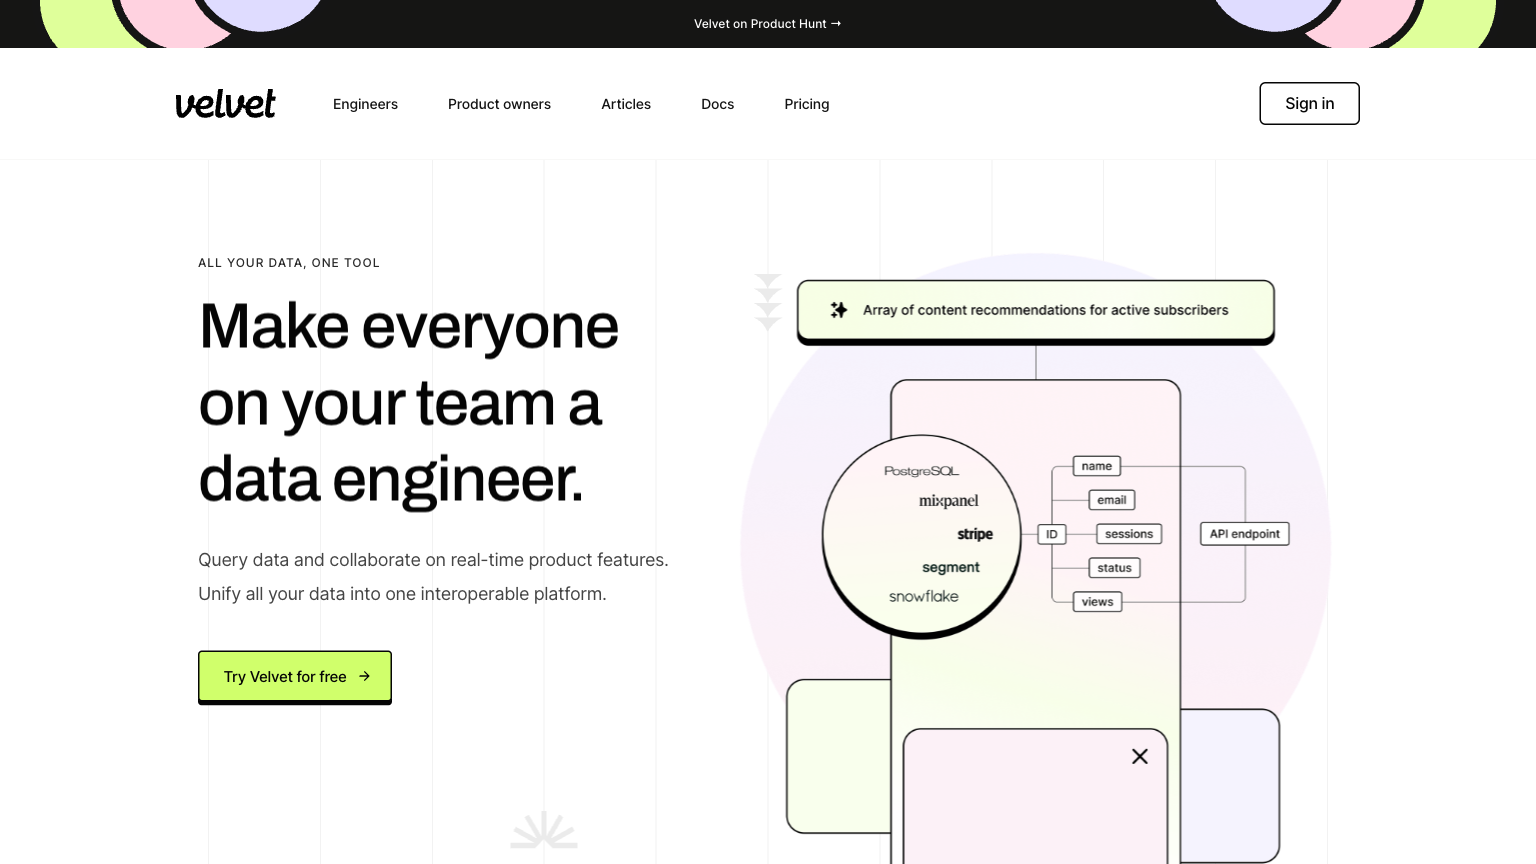Click the Segment logo
Viewport: 1536px width, 864px height.
tap(950, 567)
